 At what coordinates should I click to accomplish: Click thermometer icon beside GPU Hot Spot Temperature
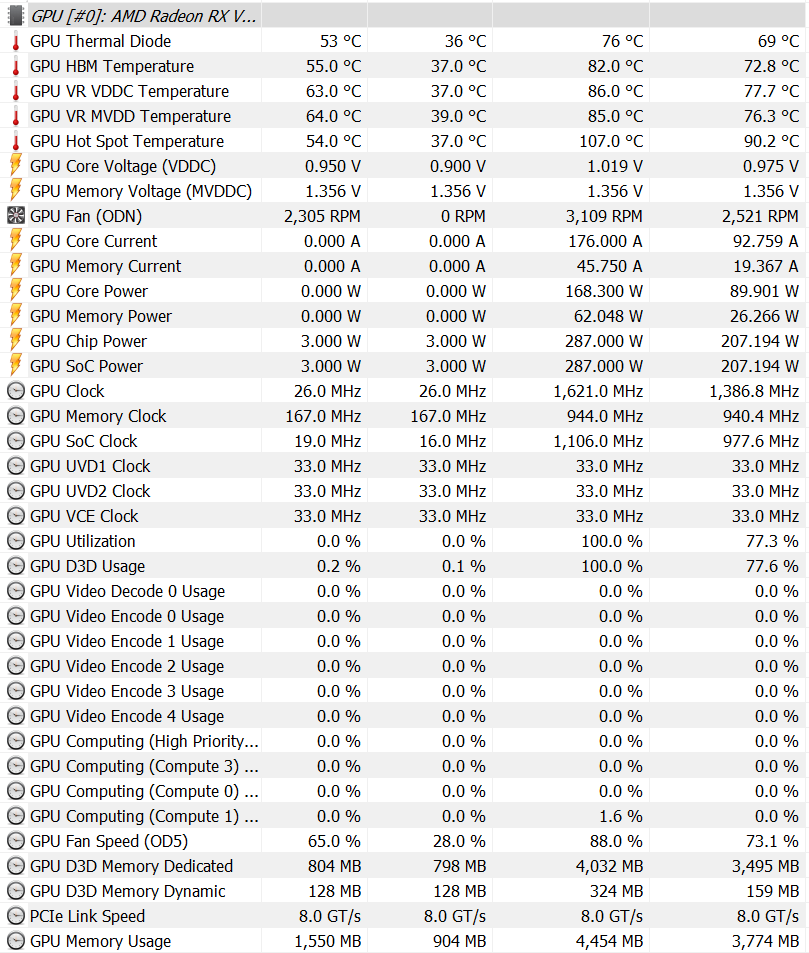pos(16,141)
